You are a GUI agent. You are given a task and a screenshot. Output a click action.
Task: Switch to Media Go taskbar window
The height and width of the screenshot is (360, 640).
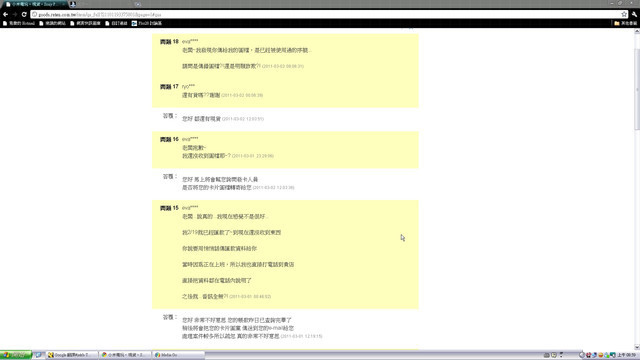[178, 355]
